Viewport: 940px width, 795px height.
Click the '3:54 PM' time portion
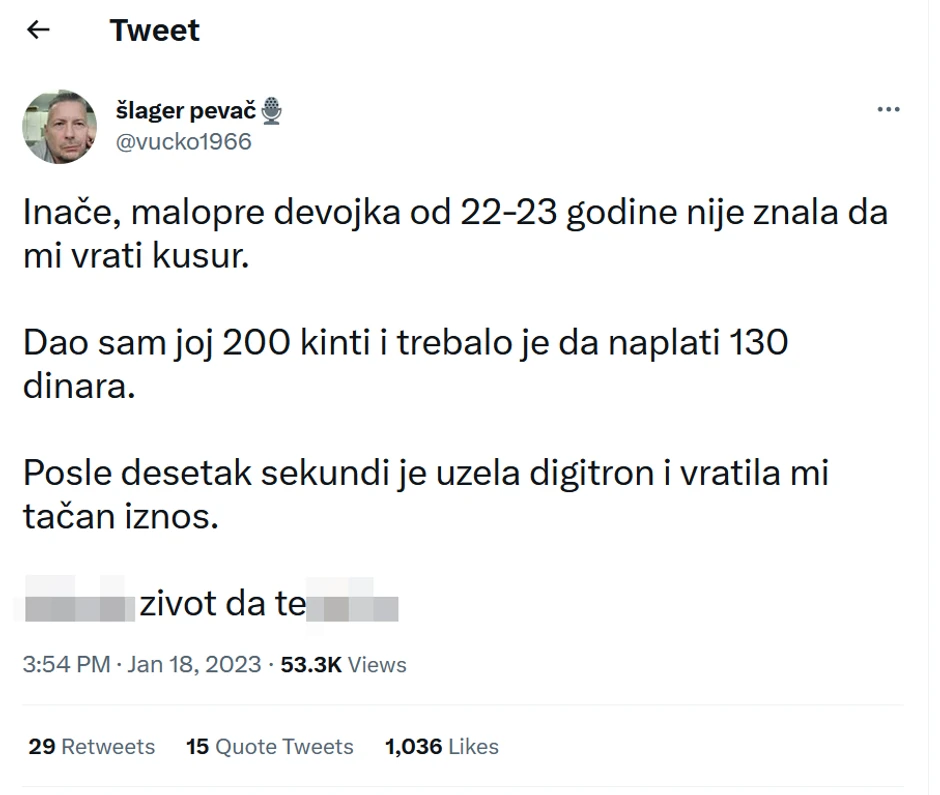[65, 663]
